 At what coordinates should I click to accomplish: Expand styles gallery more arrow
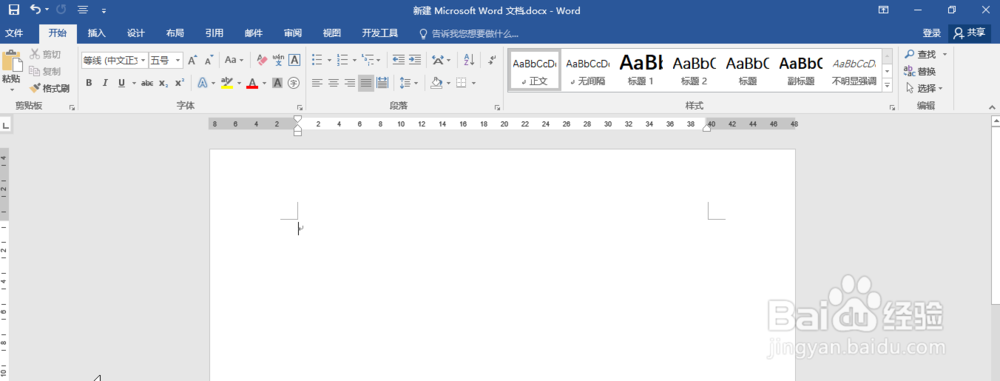point(887,84)
